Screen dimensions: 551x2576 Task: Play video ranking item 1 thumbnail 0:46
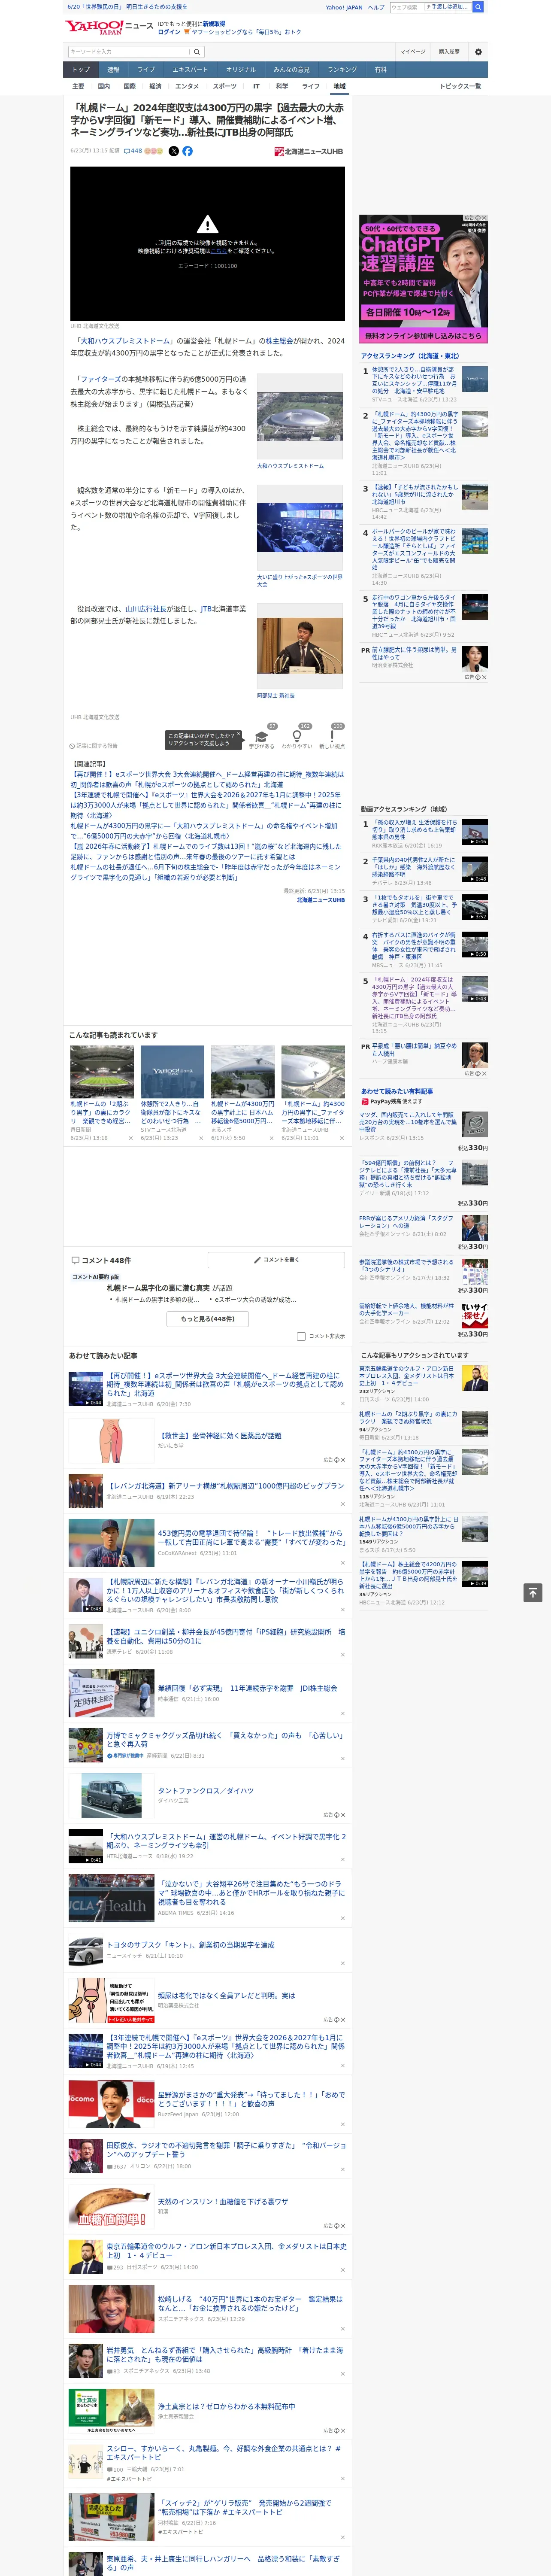coord(475,832)
